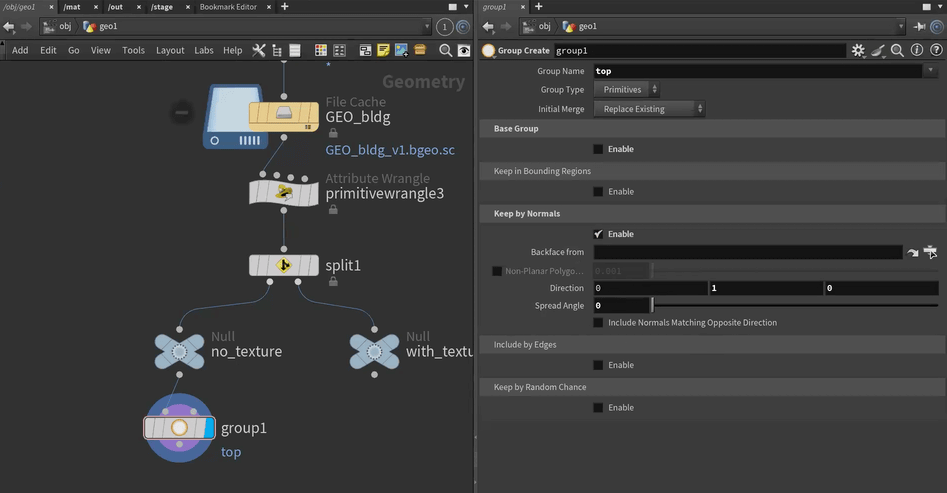The height and width of the screenshot is (493, 947).
Task: Click the search parameters magnifier icon
Action: (897, 50)
